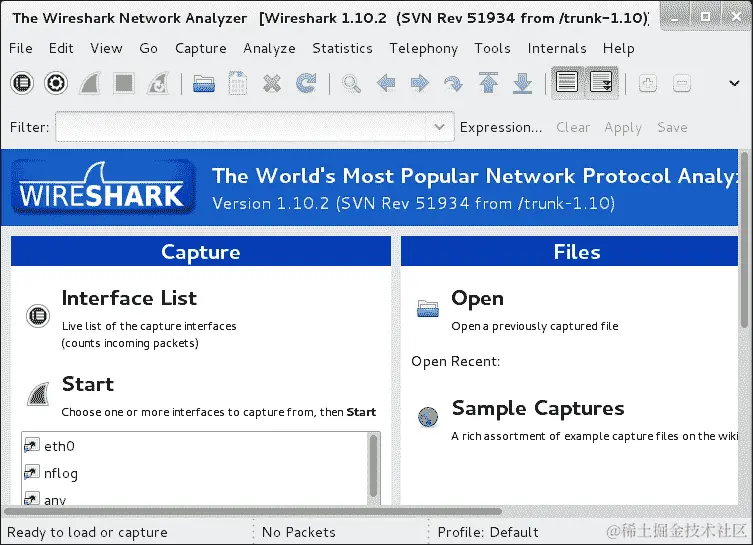Open the Go menu

tap(148, 48)
